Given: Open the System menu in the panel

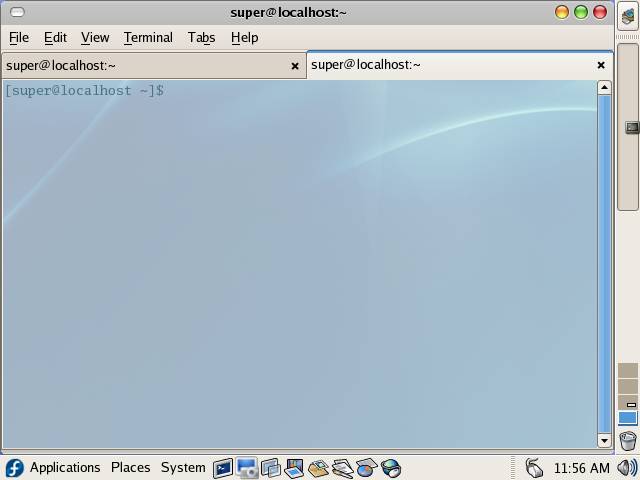Looking at the screenshot, I should point(183,468).
